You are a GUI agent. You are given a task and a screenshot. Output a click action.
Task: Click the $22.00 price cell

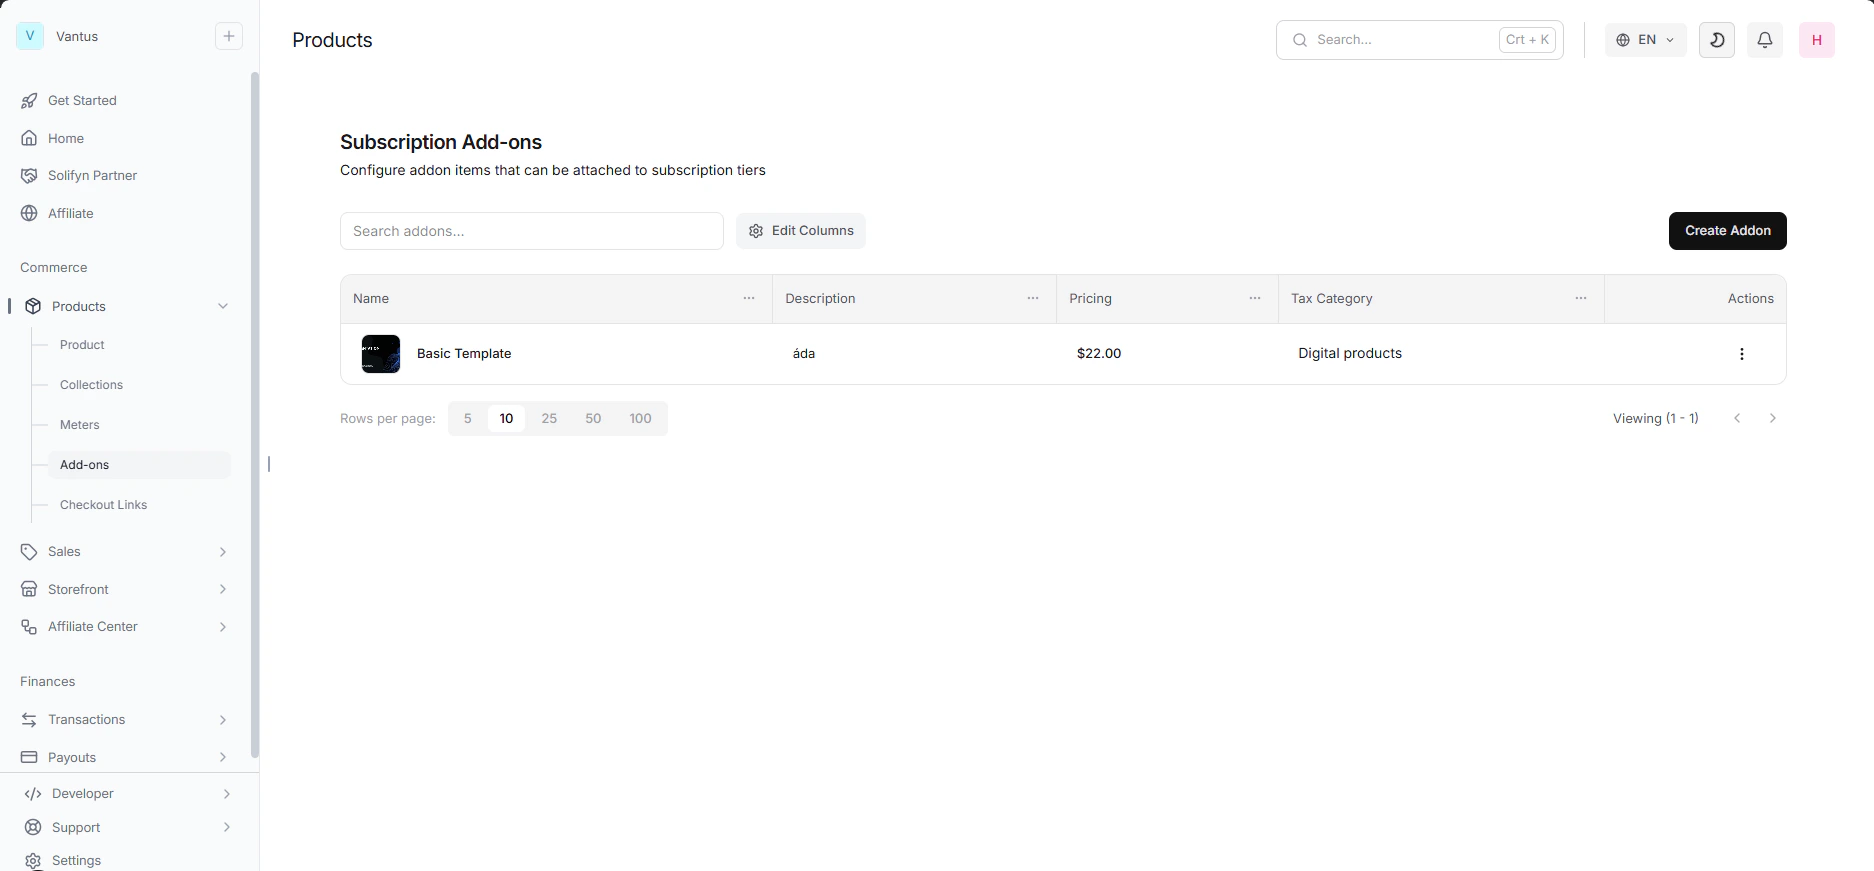pyautogui.click(x=1099, y=354)
